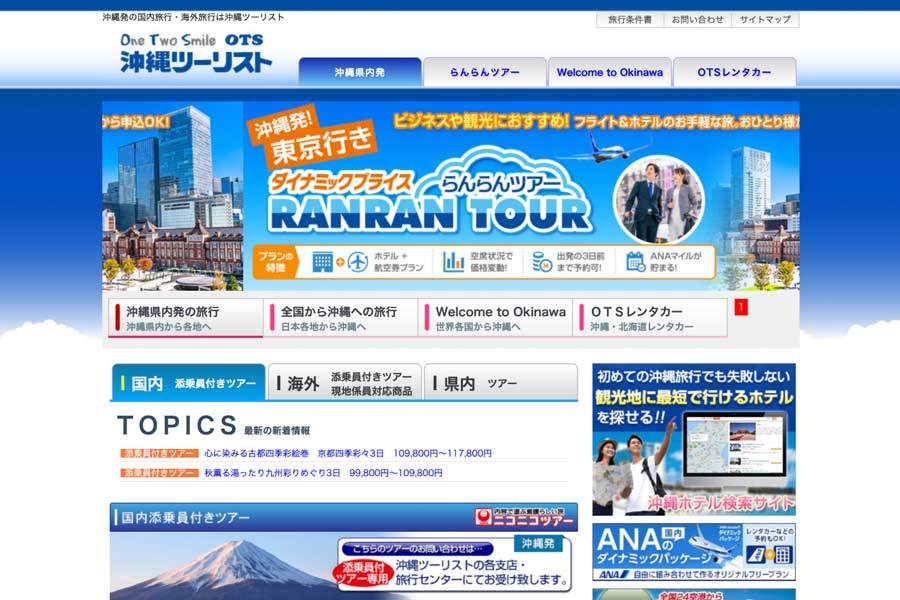
Task: Select the OTSレンタカー navigation tab
Action: (734, 72)
